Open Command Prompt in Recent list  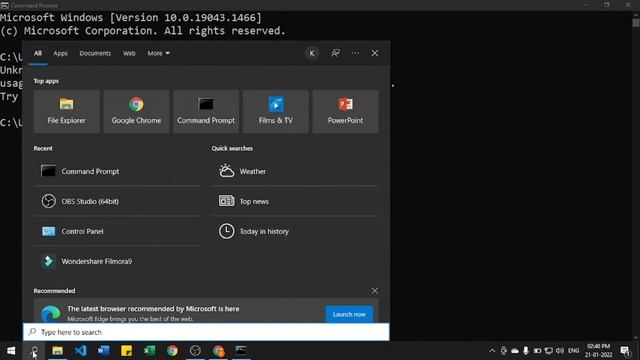tap(117, 171)
